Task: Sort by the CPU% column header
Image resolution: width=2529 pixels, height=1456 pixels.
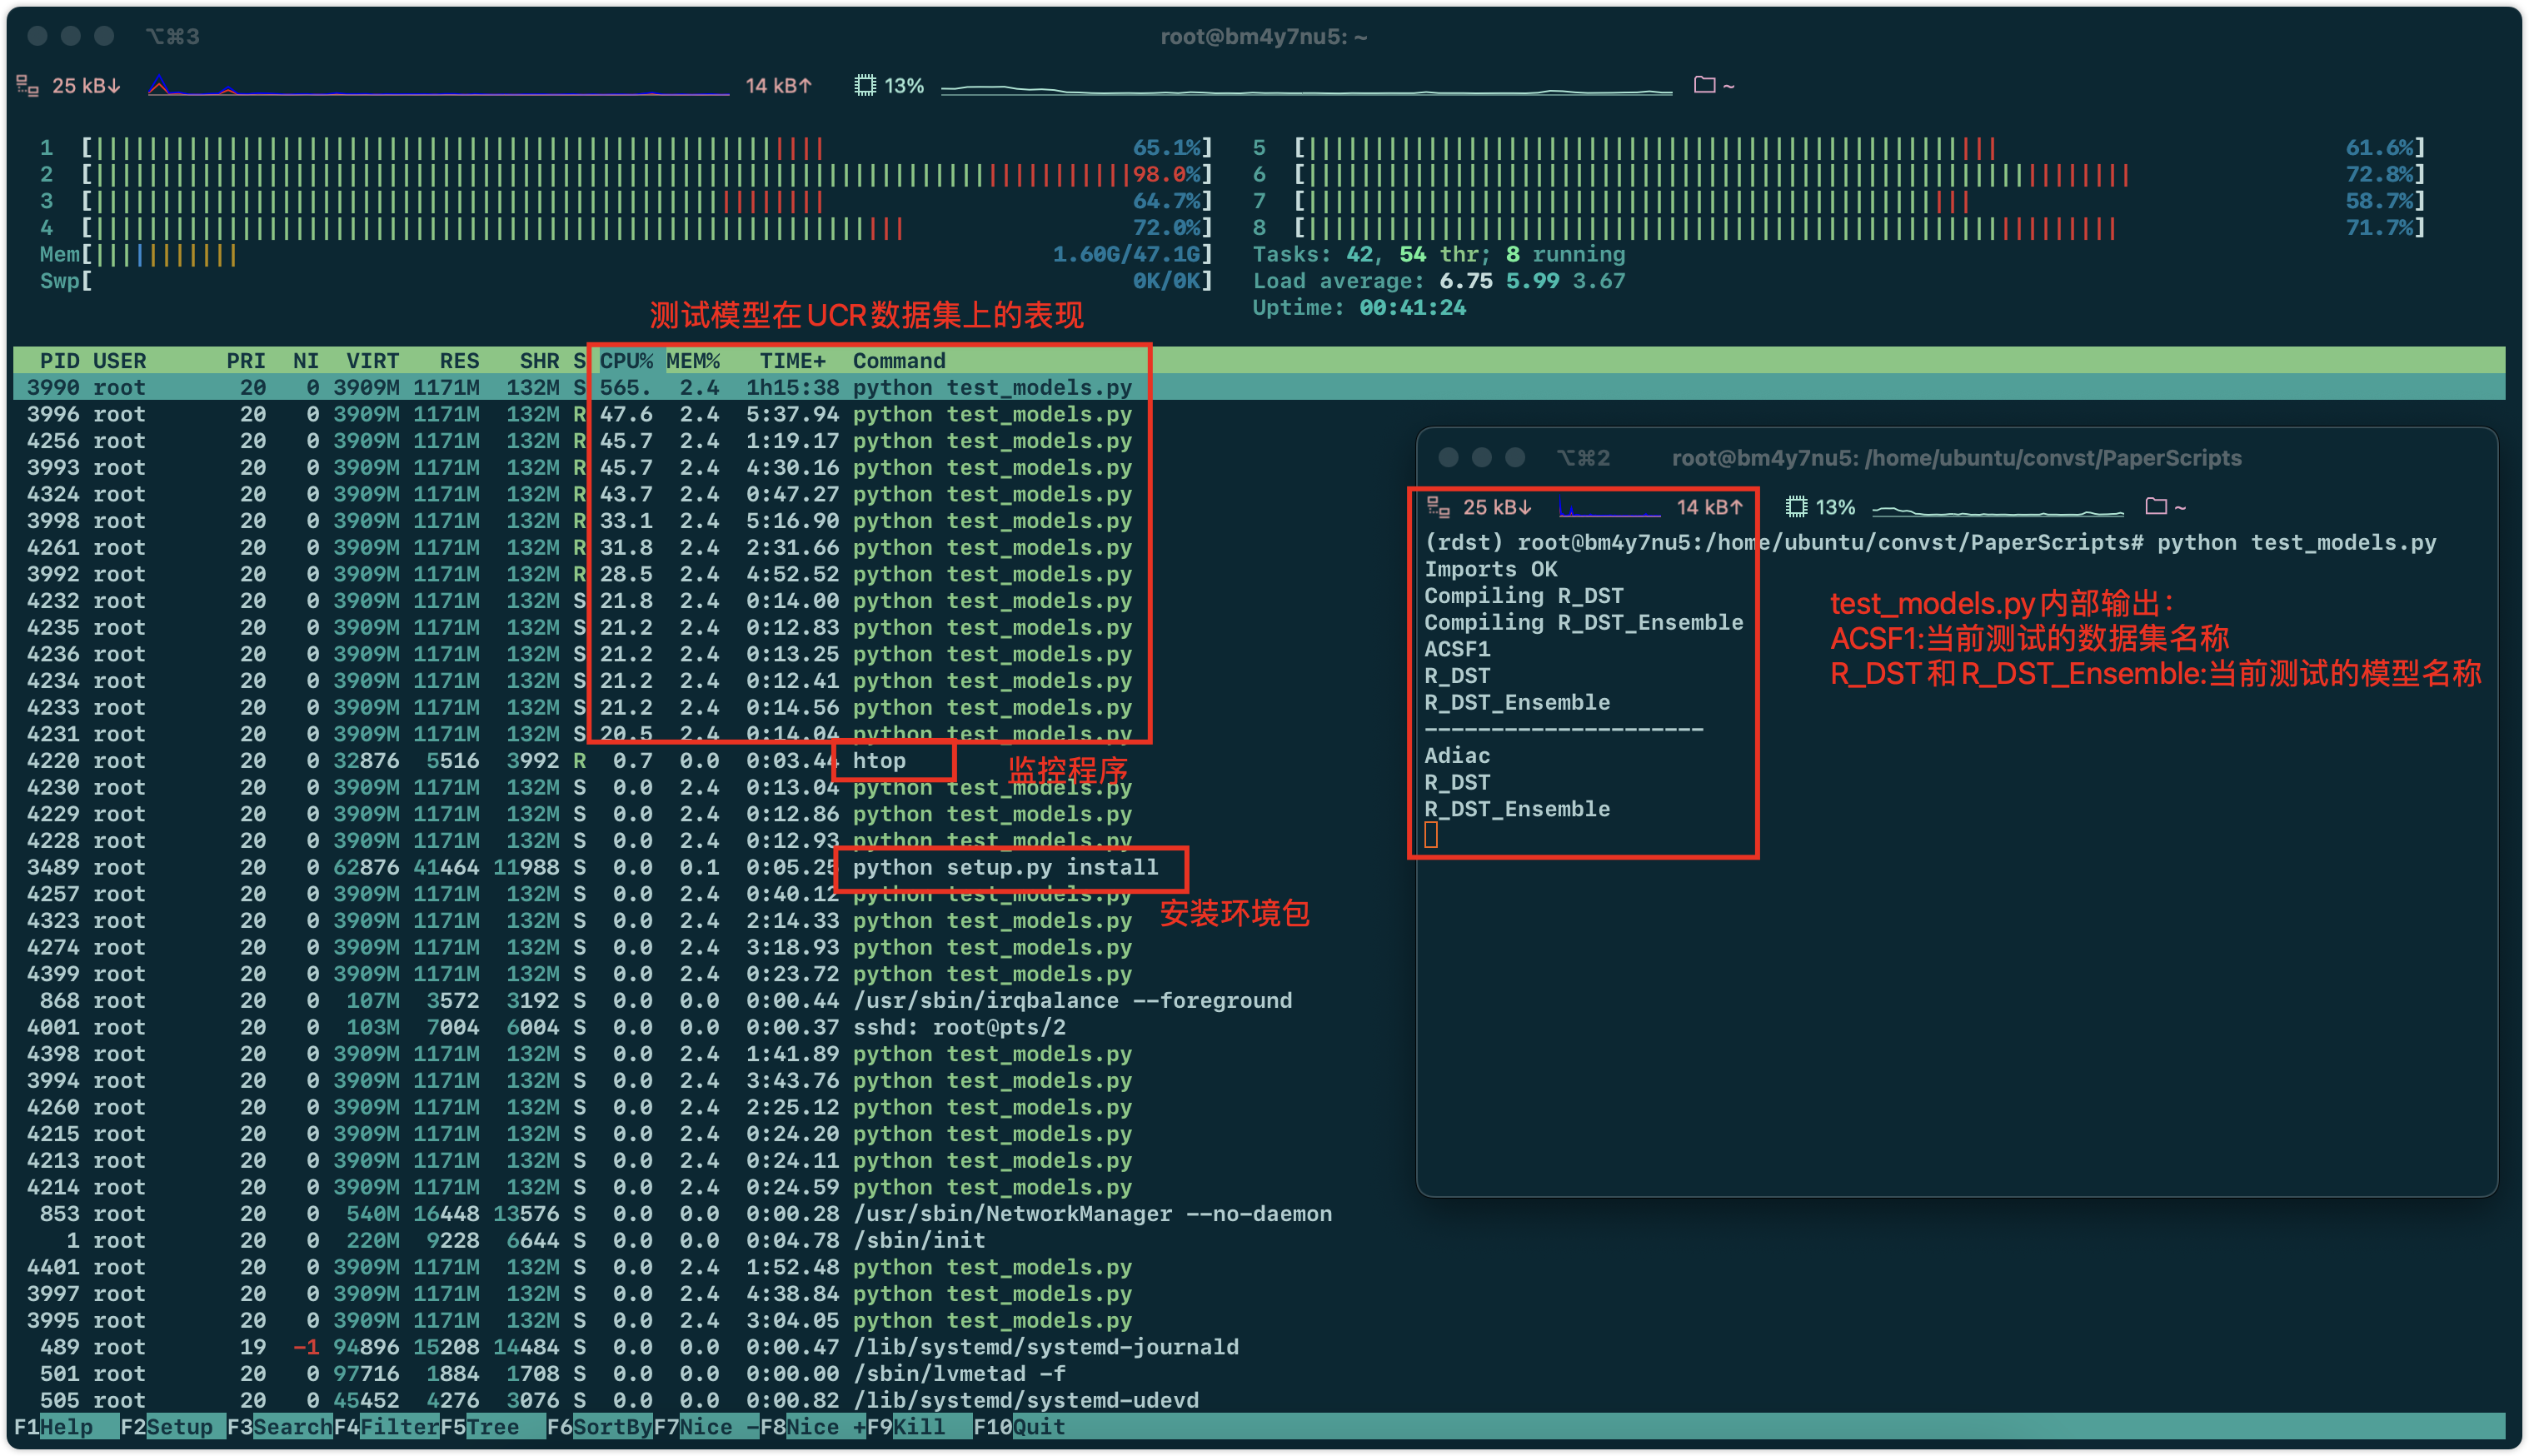Action: tap(626, 361)
